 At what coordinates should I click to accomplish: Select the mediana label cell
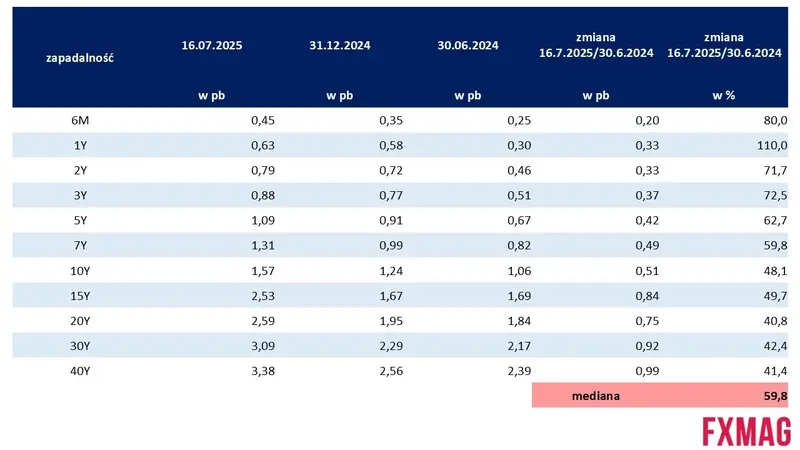596,396
